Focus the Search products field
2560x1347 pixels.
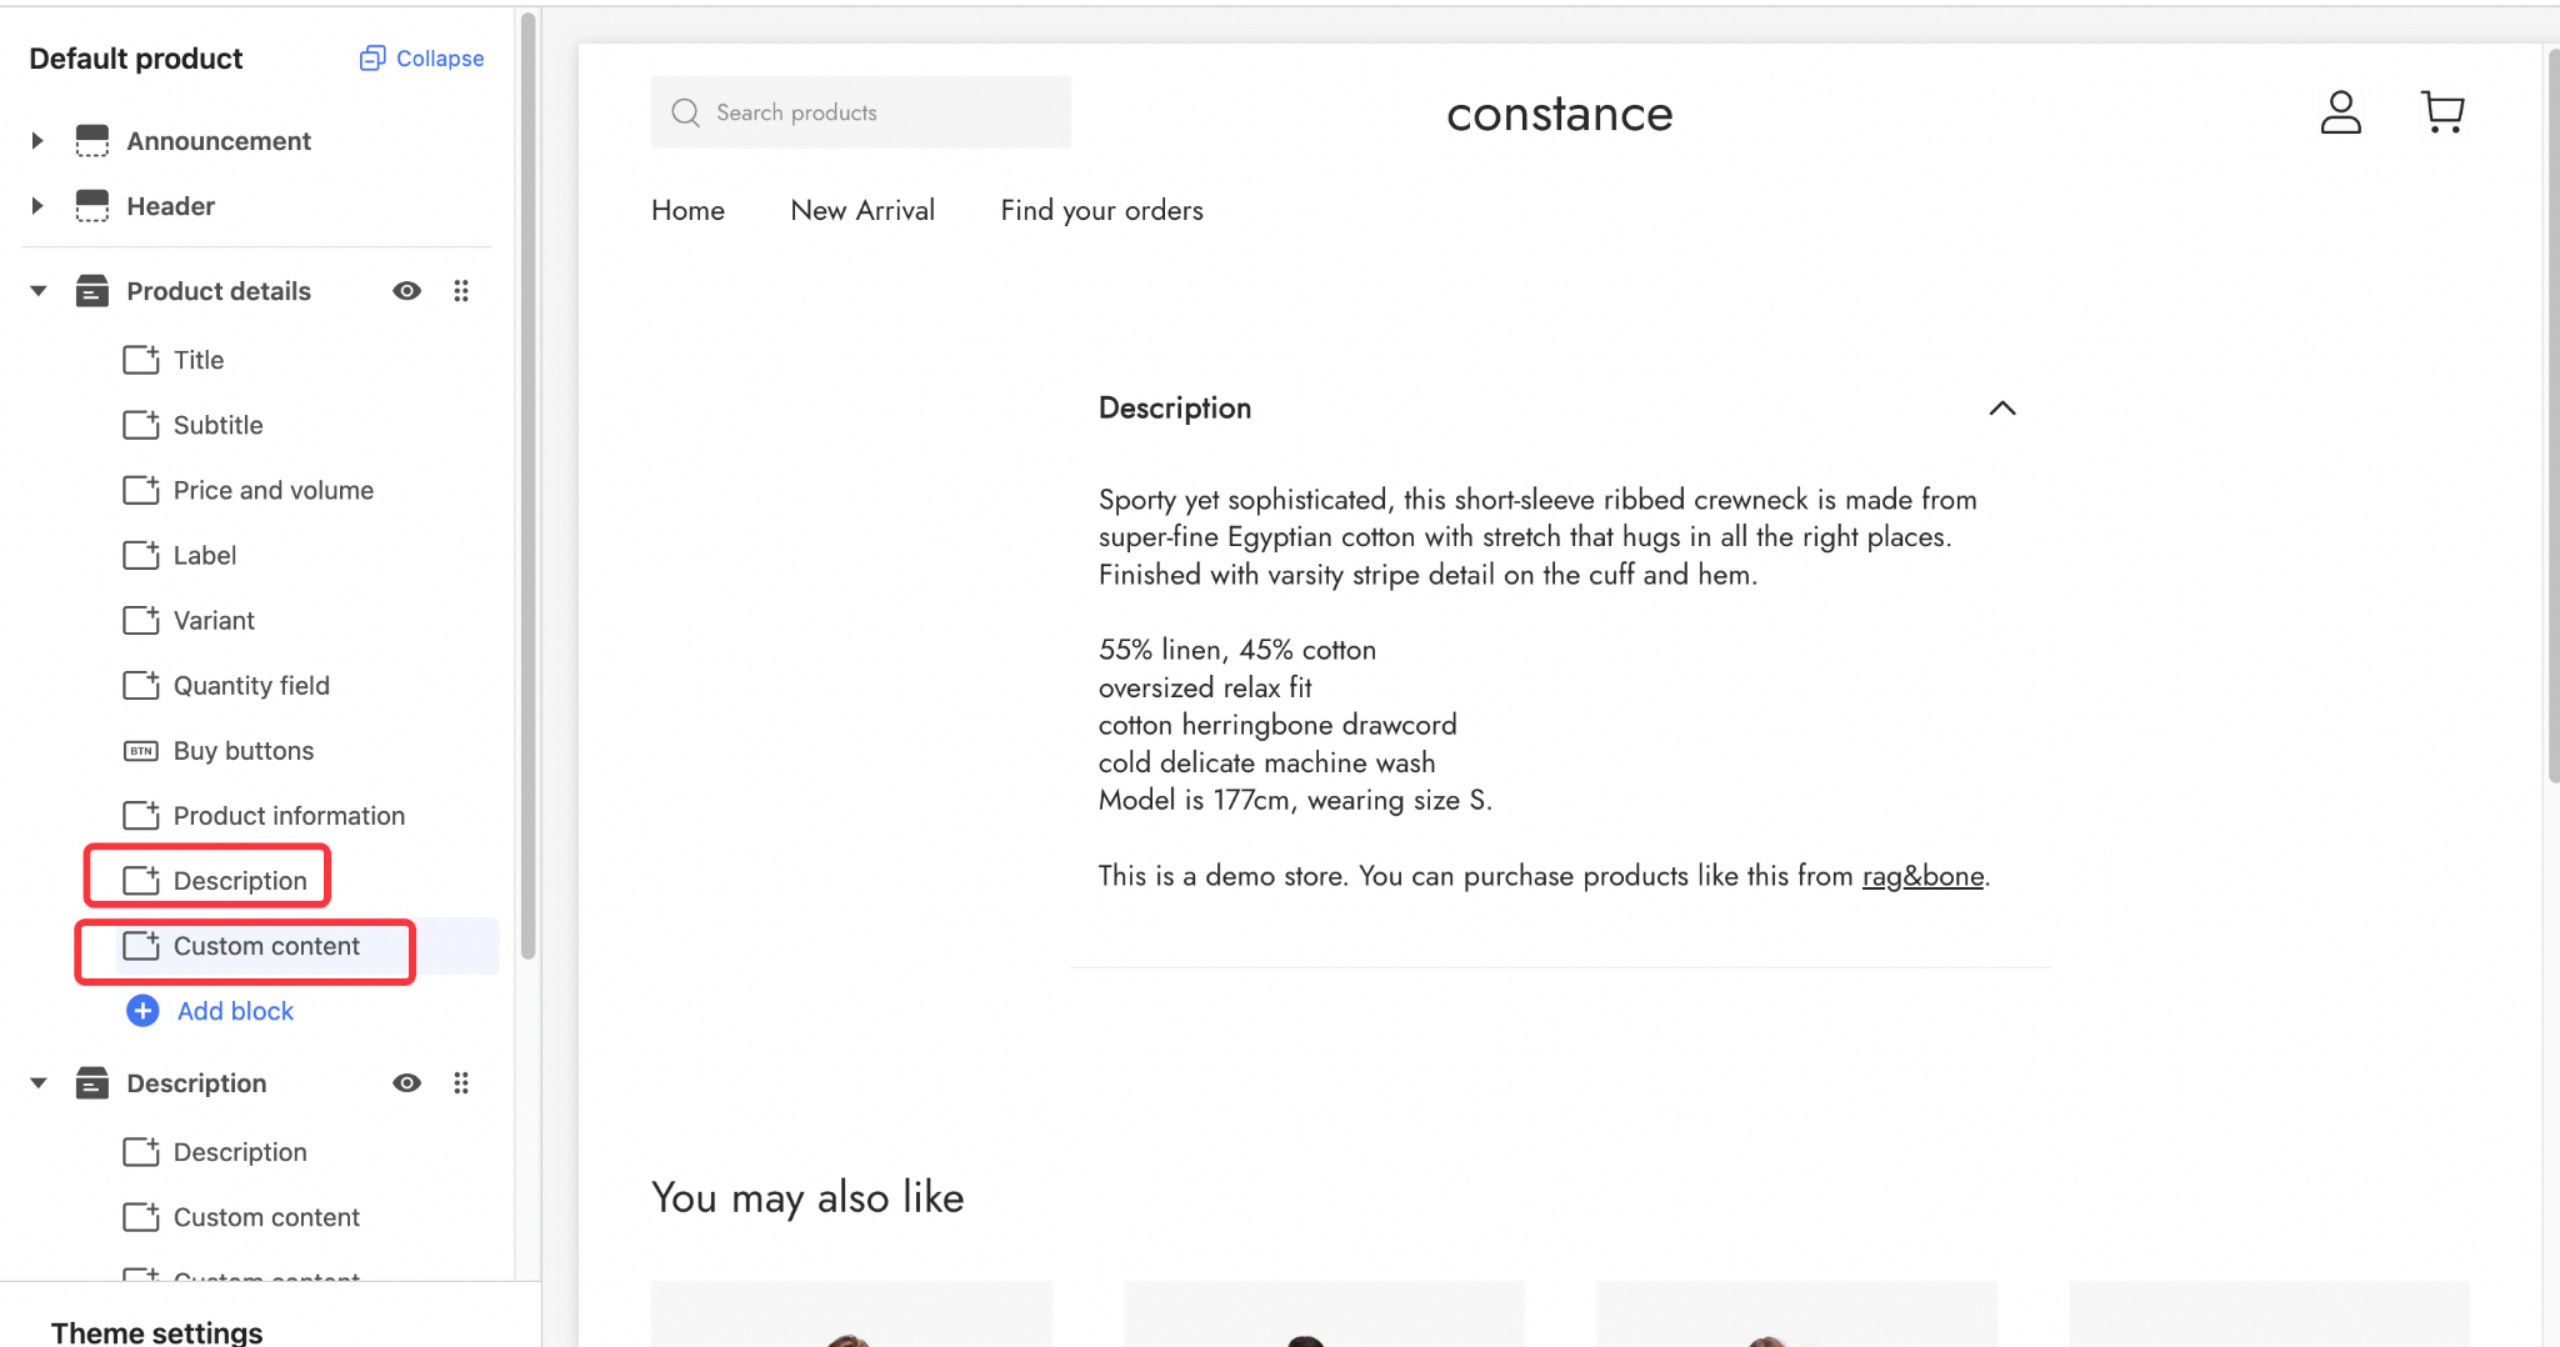(x=861, y=112)
